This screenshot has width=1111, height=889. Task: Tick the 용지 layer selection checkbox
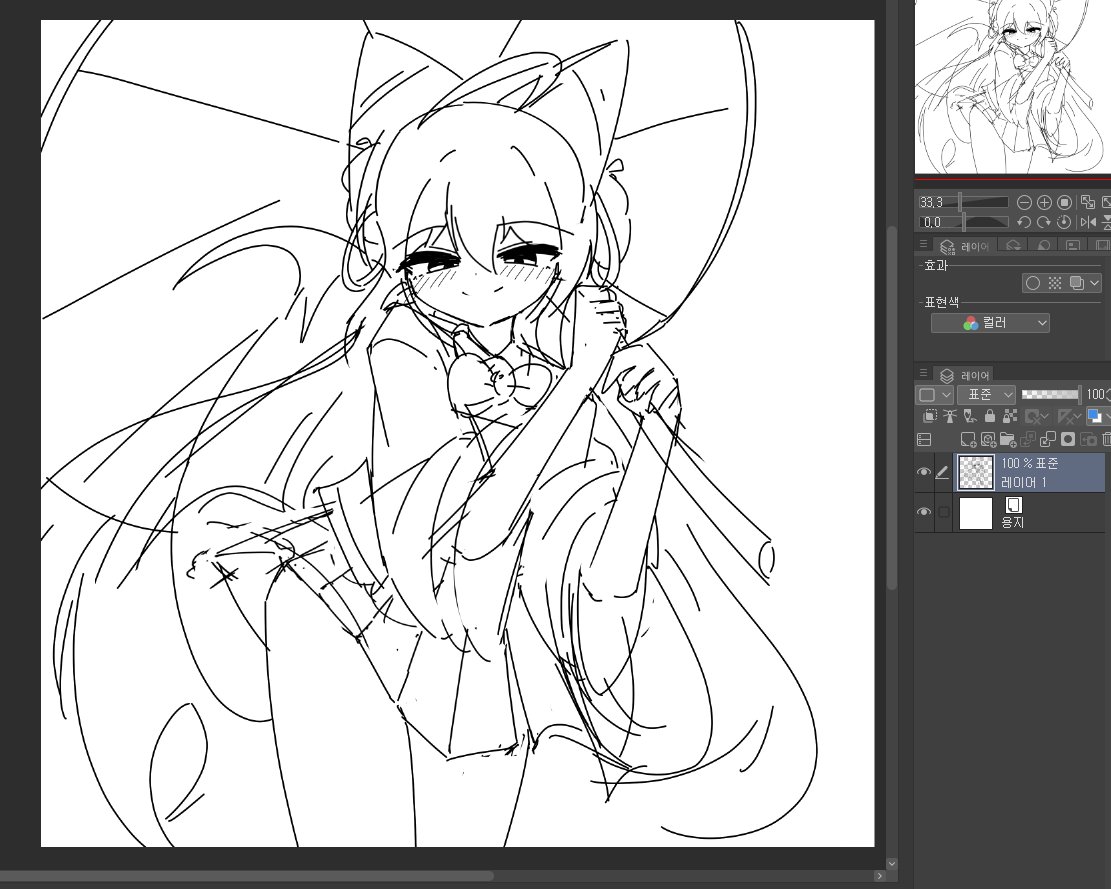pos(943,512)
